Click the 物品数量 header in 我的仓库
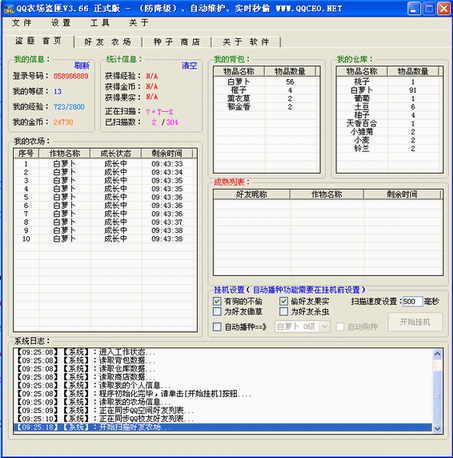This screenshot has height=458, width=453. coord(413,71)
